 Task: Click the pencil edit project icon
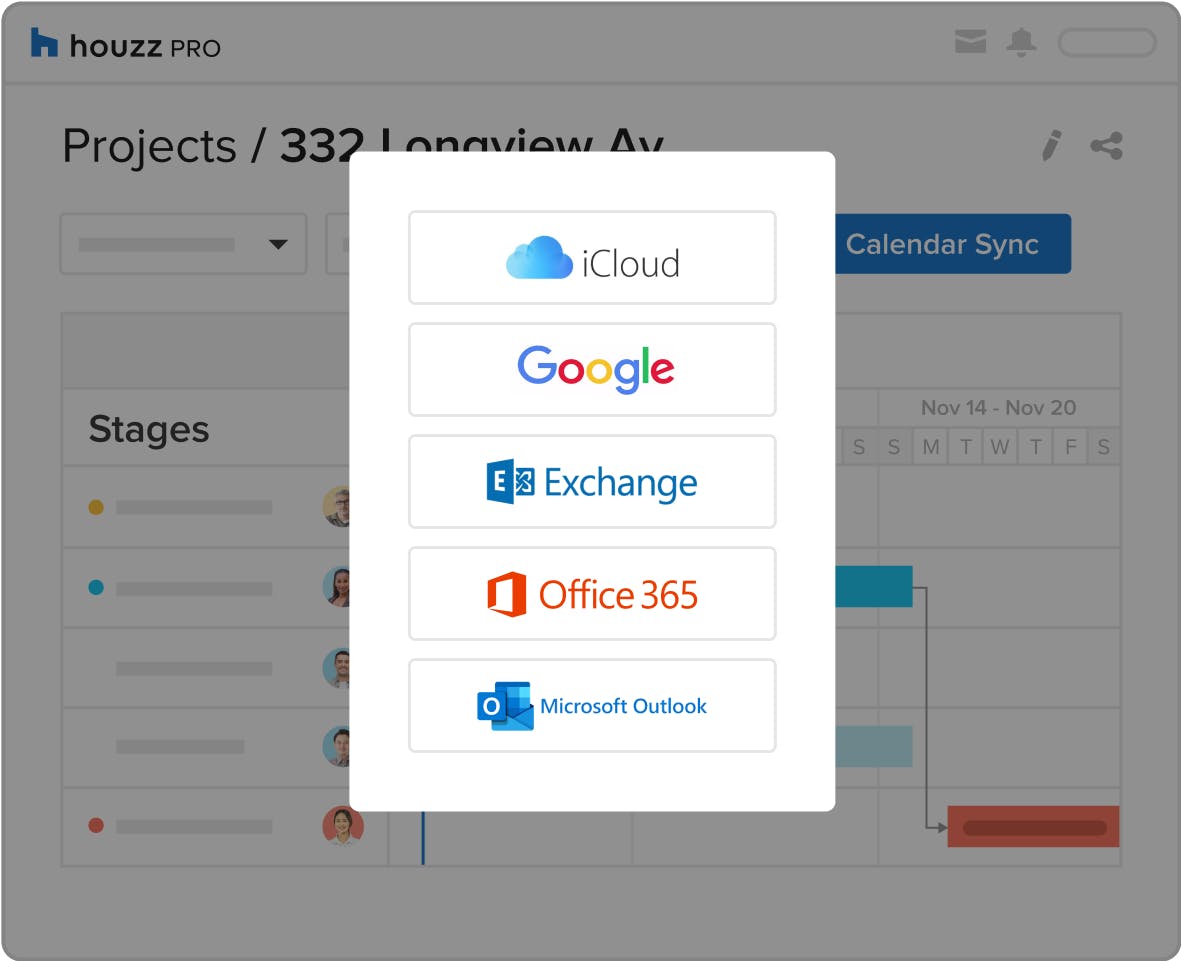pyautogui.click(x=1051, y=145)
